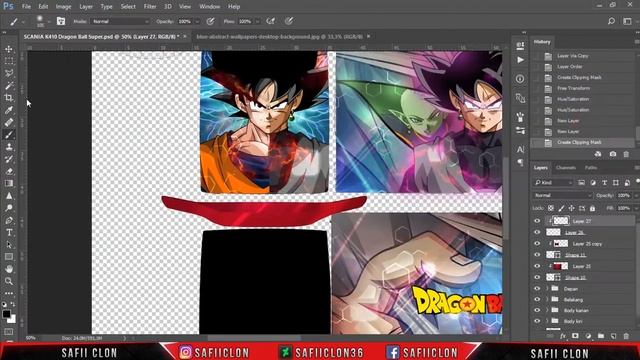Expand the Belakang layer group
This screenshot has height=360, width=640.
pos(547,299)
